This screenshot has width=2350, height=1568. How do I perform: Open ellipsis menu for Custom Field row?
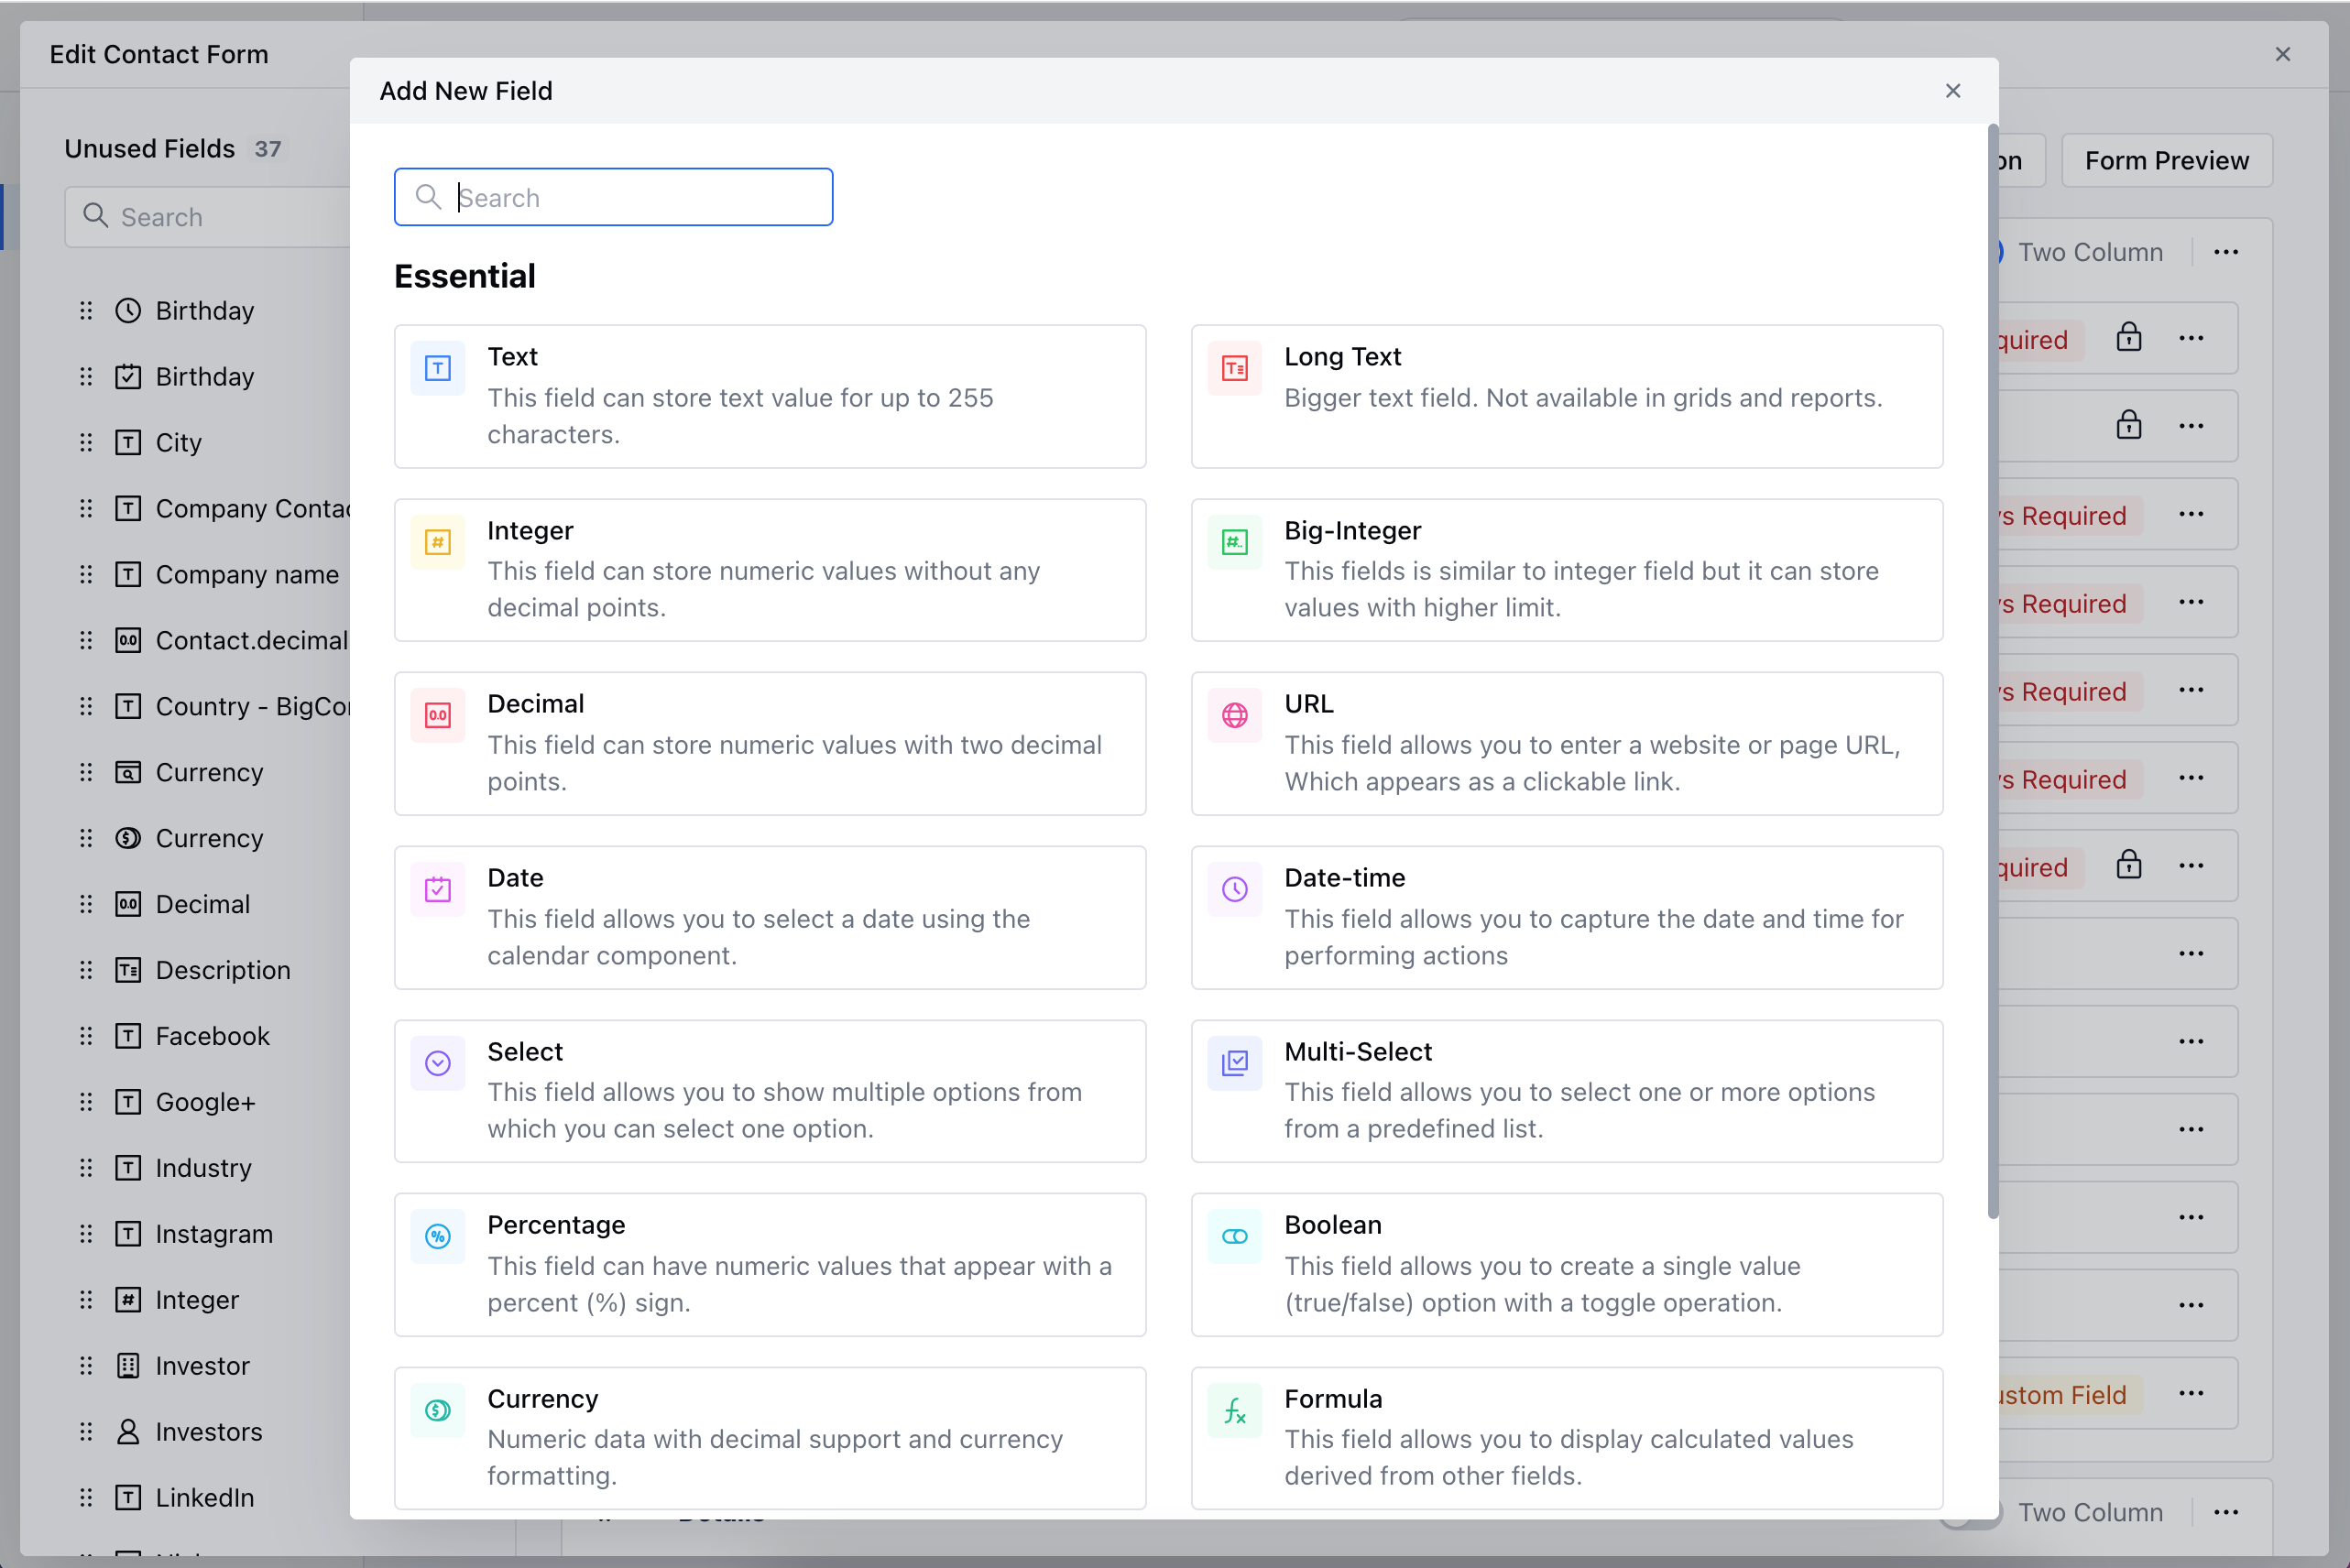(x=2190, y=1393)
